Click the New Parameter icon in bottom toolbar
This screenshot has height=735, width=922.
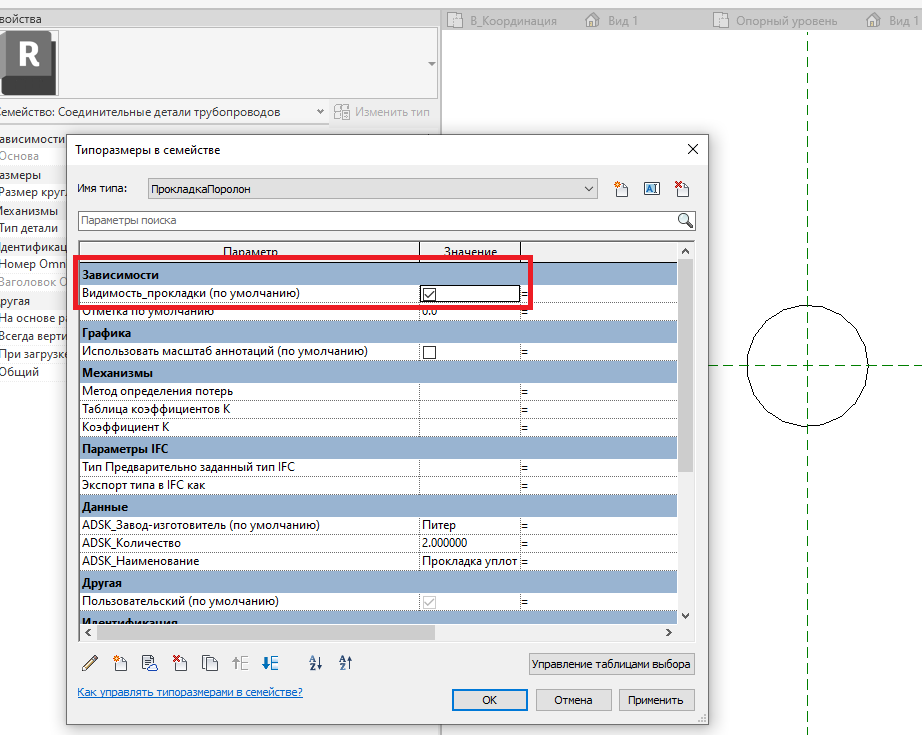point(120,662)
